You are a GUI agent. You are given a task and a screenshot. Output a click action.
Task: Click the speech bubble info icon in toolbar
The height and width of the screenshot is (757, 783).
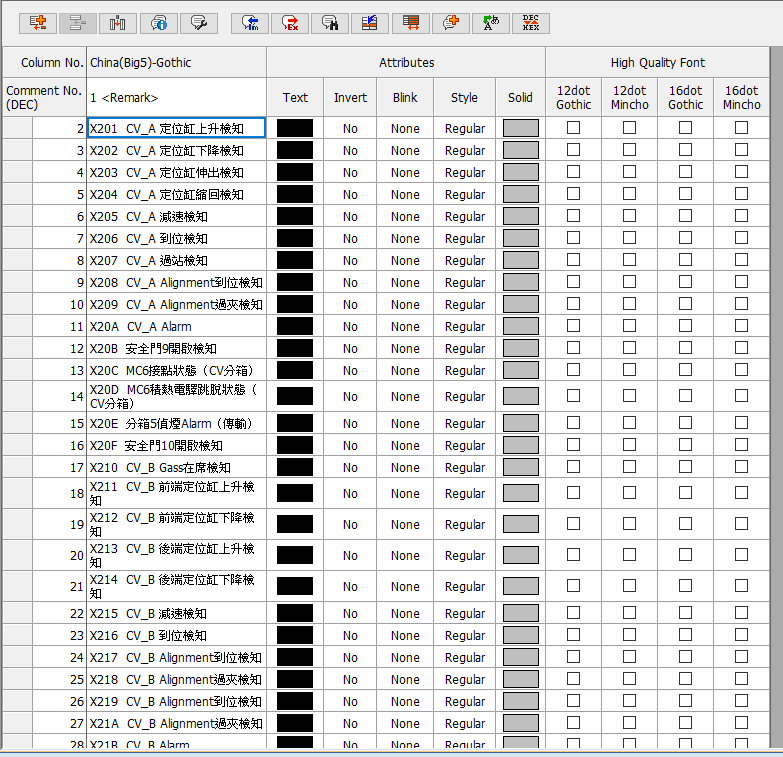coord(158,22)
